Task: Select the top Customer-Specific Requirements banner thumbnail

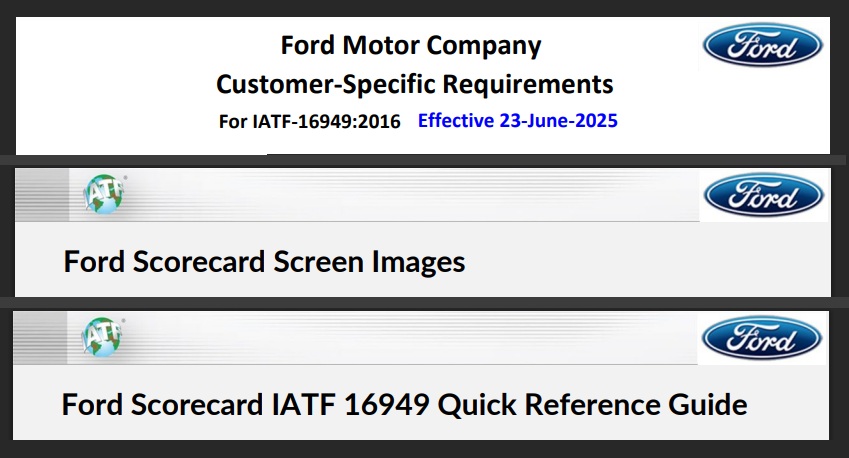Action: point(423,86)
